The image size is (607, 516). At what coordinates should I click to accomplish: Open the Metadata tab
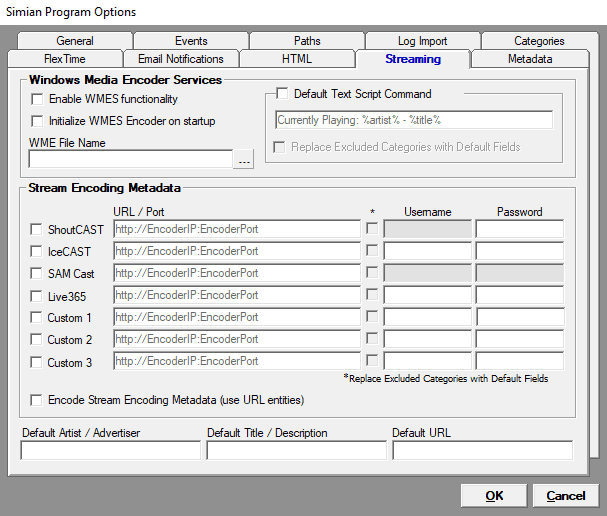(x=530, y=59)
